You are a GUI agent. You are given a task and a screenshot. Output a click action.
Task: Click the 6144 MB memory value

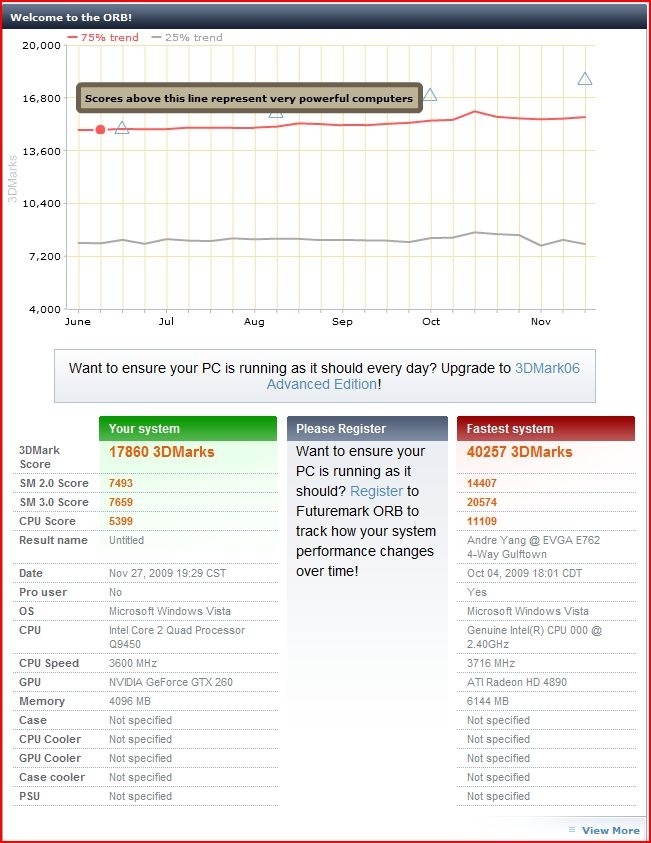click(x=488, y=701)
